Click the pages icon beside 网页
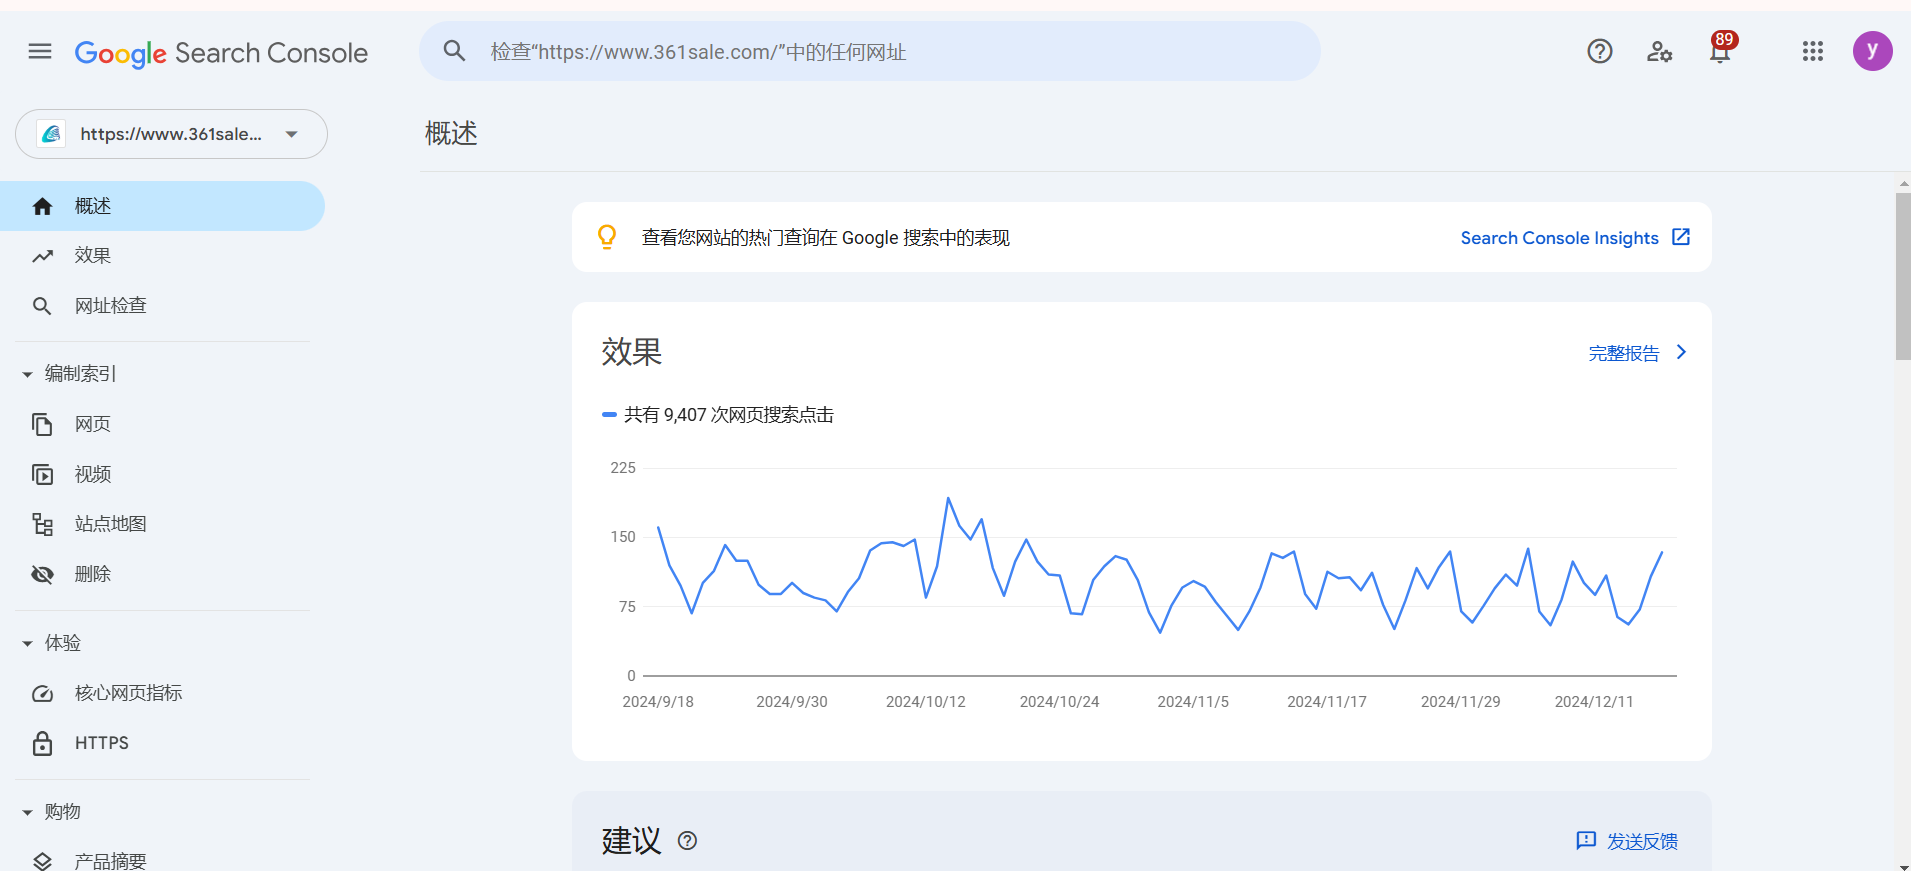Viewport: 1911px width, 871px height. pos(42,424)
